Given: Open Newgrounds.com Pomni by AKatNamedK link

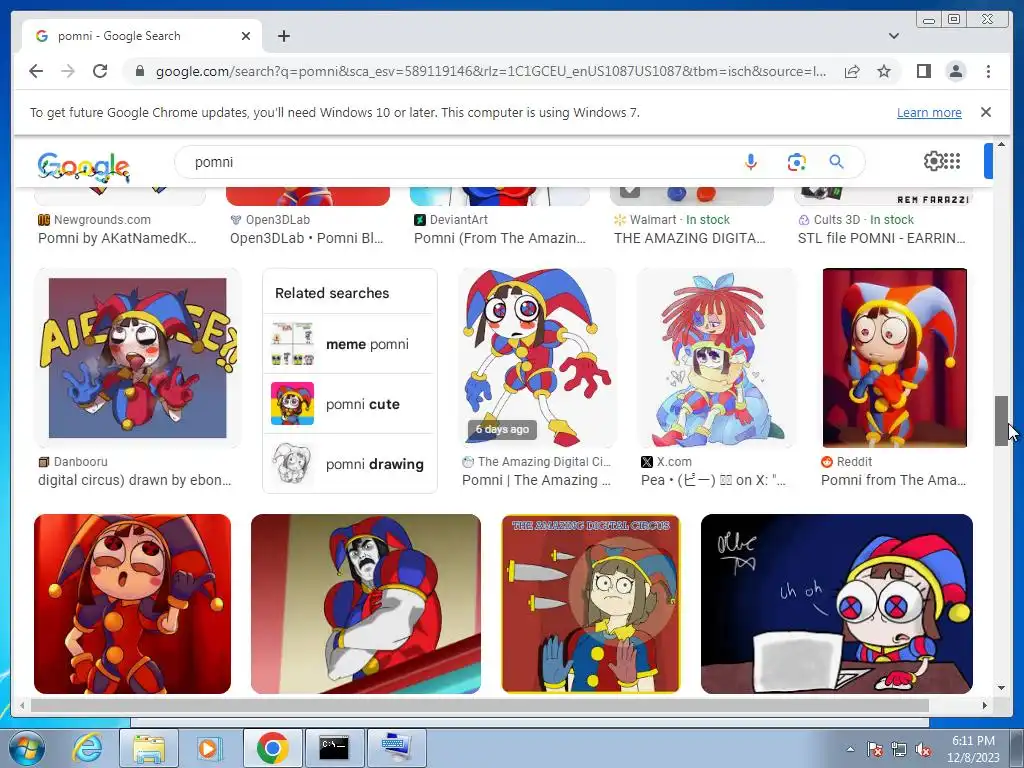Looking at the screenshot, I should coord(118,238).
